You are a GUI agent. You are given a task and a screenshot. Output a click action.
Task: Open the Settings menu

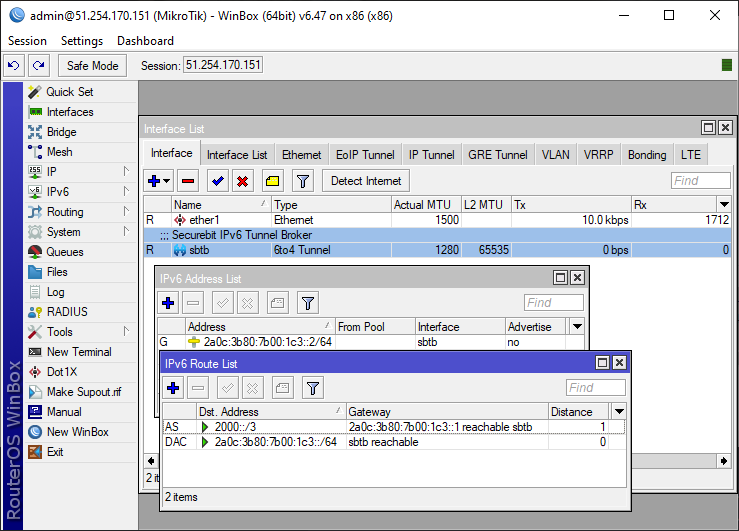pyautogui.click(x=82, y=41)
